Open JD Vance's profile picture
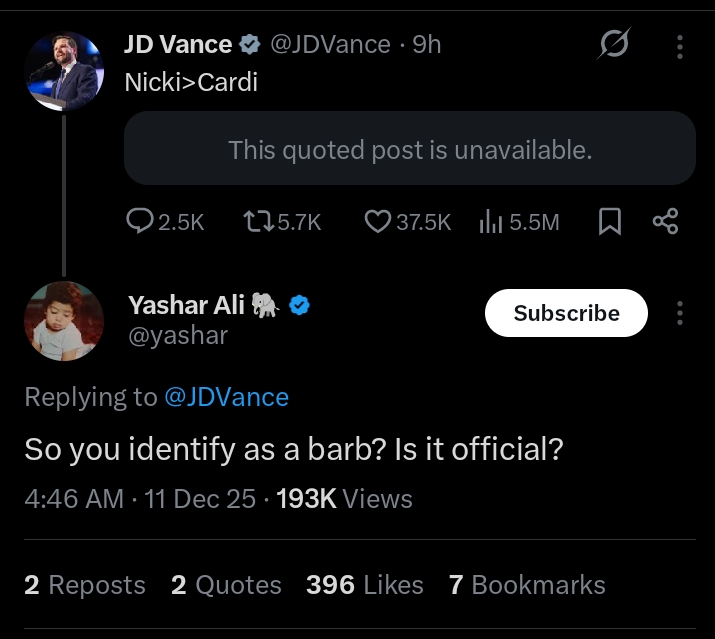 coord(64,71)
